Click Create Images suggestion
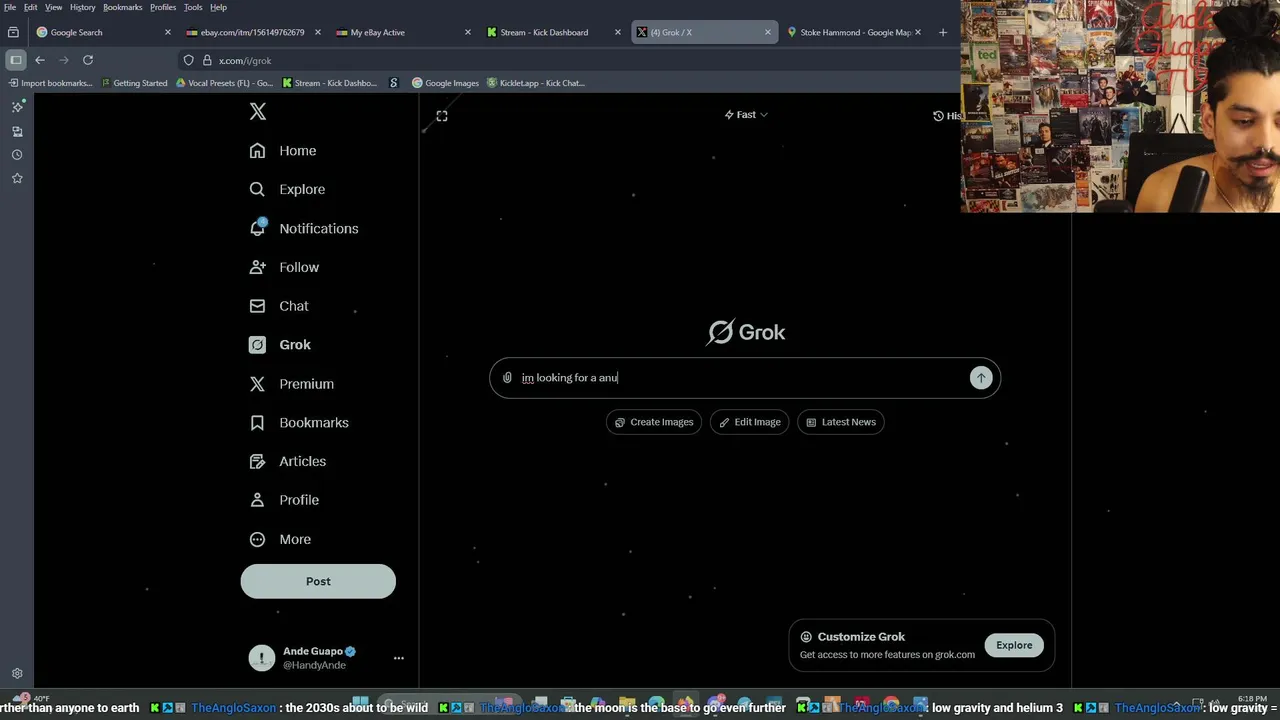 [x=654, y=422]
